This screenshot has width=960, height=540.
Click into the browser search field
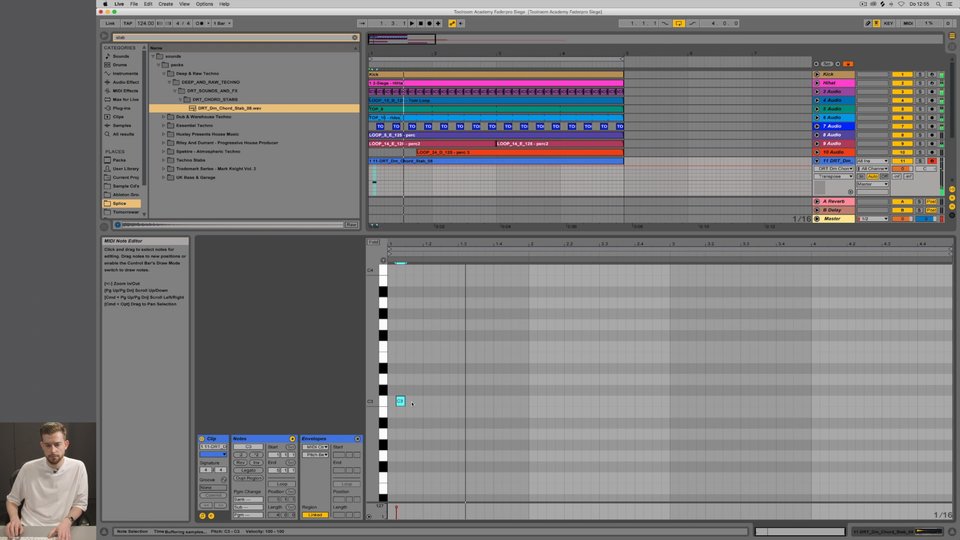tap(231, 37)
